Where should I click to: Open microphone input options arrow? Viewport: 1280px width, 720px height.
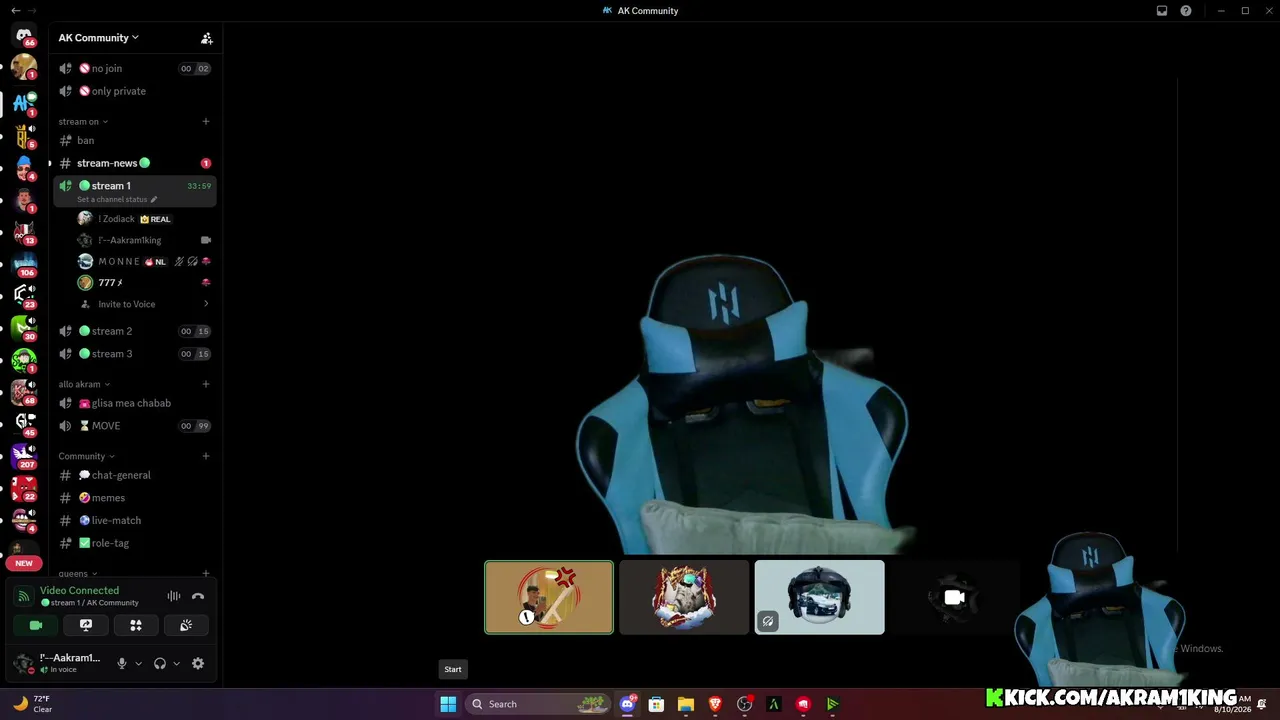[x=138, y=663]
